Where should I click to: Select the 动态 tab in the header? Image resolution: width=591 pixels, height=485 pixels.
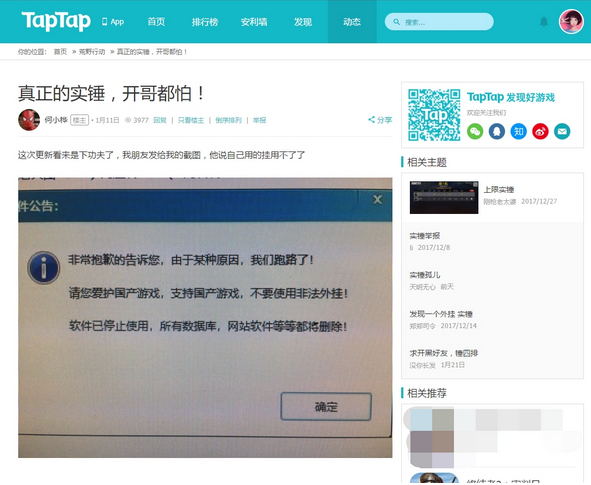352,22
